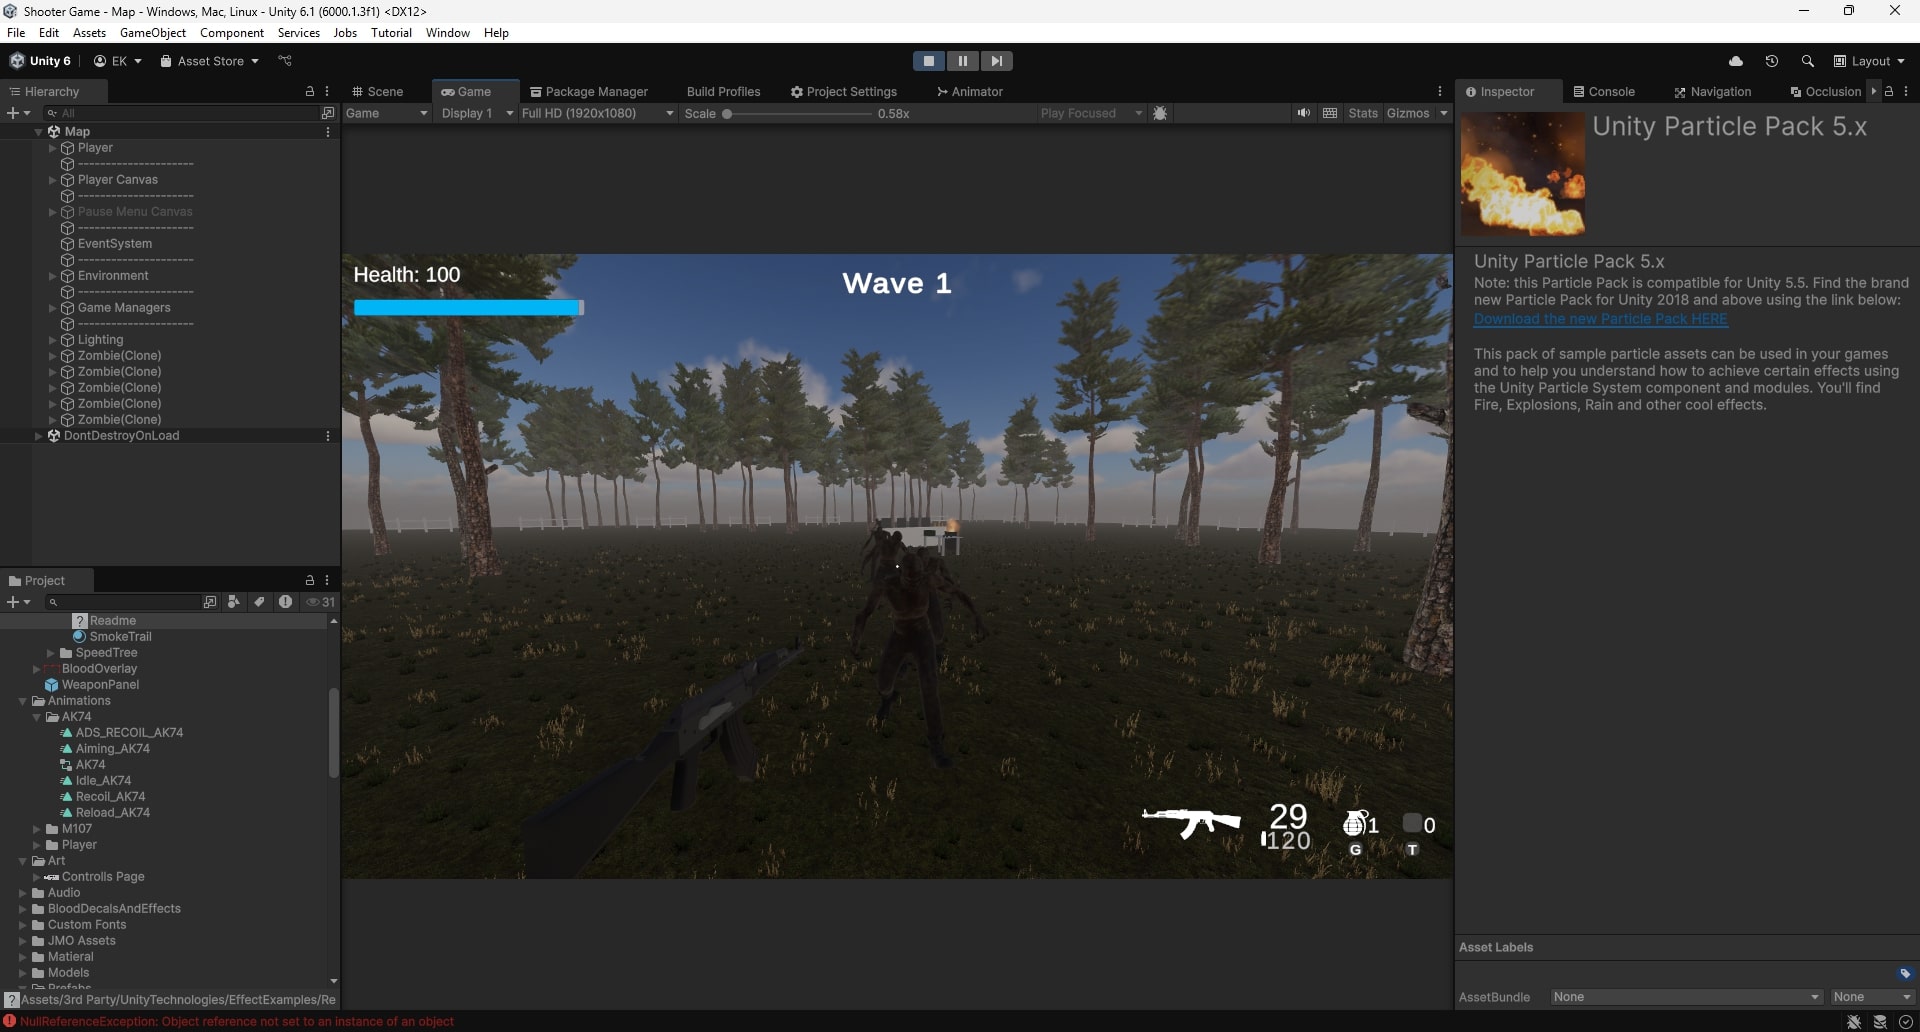Click the Download new Particle Pack link

pos(1600,319)
